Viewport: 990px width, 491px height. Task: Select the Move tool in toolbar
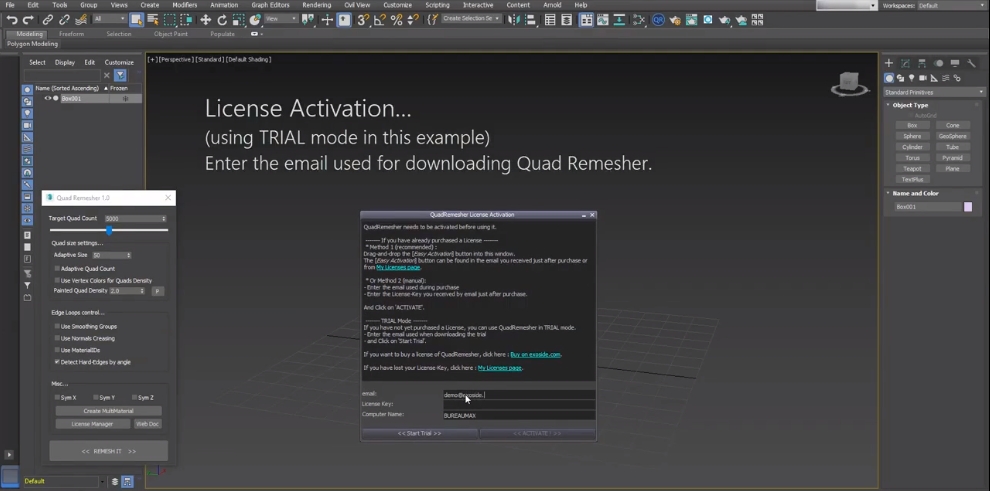click(206, 19)
